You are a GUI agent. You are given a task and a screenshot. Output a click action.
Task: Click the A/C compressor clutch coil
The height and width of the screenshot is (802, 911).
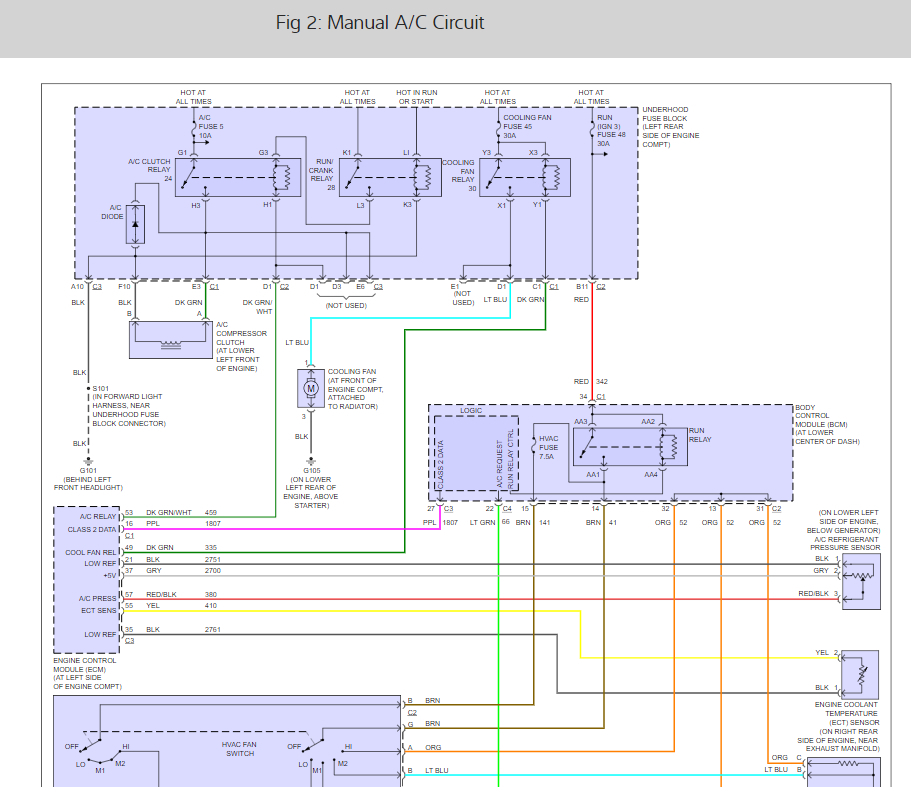170,339
